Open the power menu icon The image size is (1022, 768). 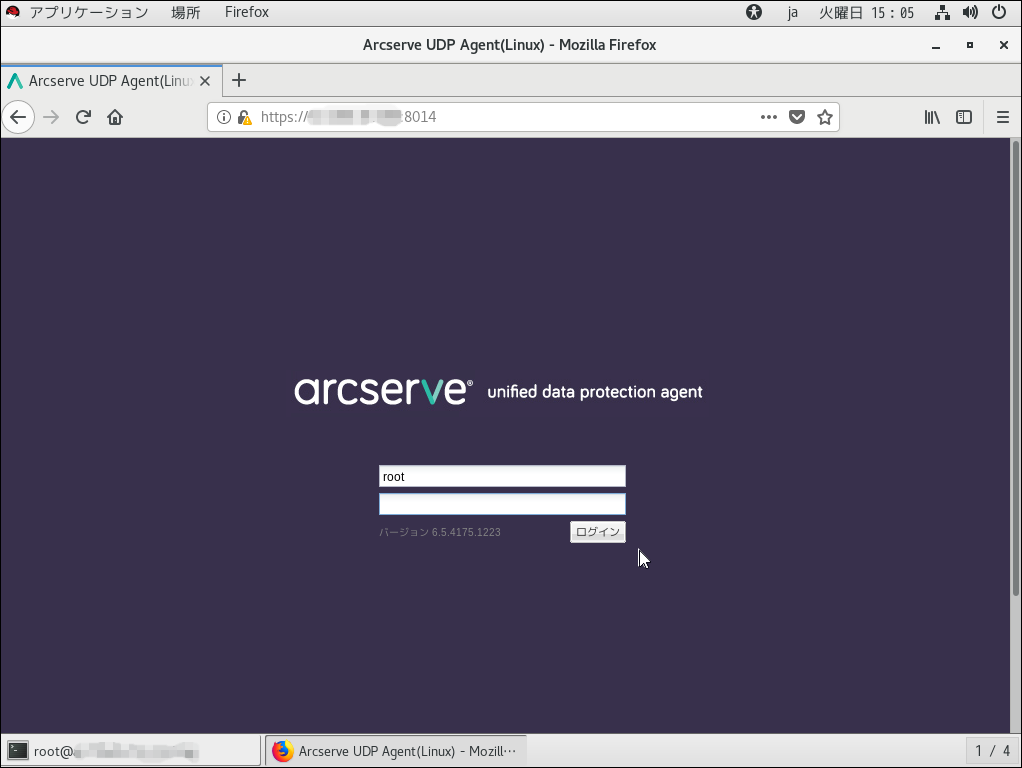[x=999, y=12]
